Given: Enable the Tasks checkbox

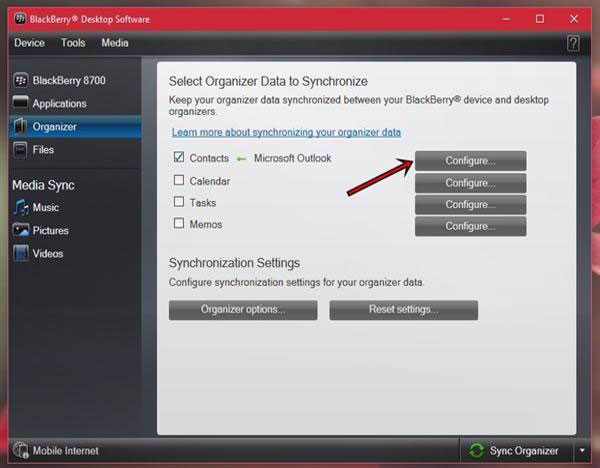Looking at the screenshot, I should tap(179, 202).
